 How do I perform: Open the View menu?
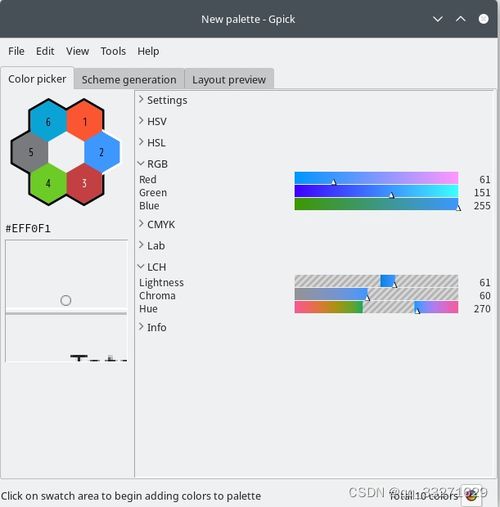pos(77,51)
